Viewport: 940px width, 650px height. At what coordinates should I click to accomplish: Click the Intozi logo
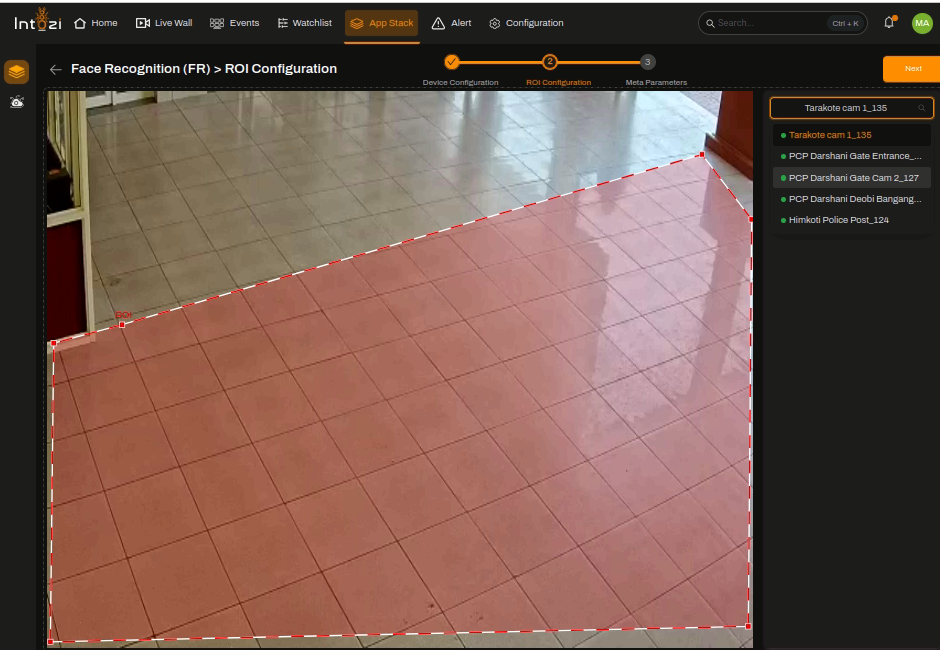pyautogui.click(x=38, y=21)
